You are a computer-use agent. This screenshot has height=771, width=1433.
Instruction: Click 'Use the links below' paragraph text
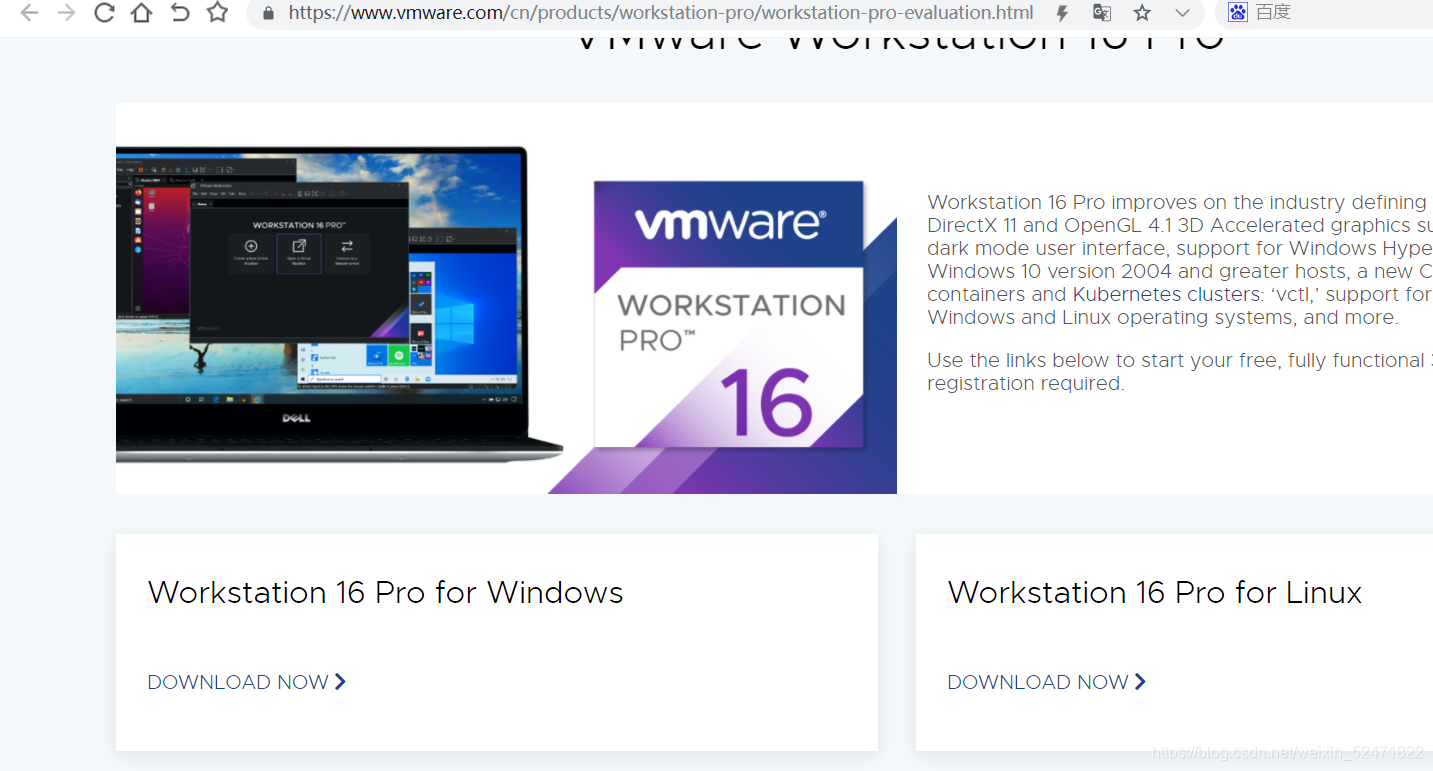pos(1179,372)
